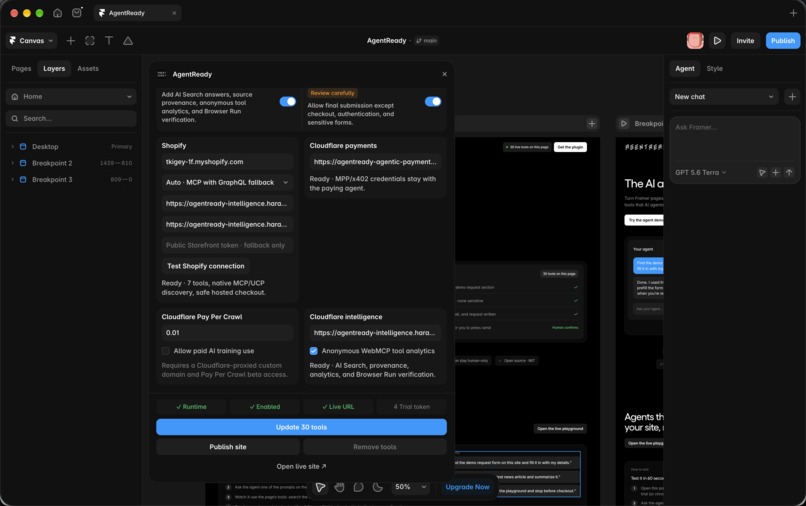Open the New chat dropdown
806x506 pixels.
pyautogui.click(x=723, y=97)
